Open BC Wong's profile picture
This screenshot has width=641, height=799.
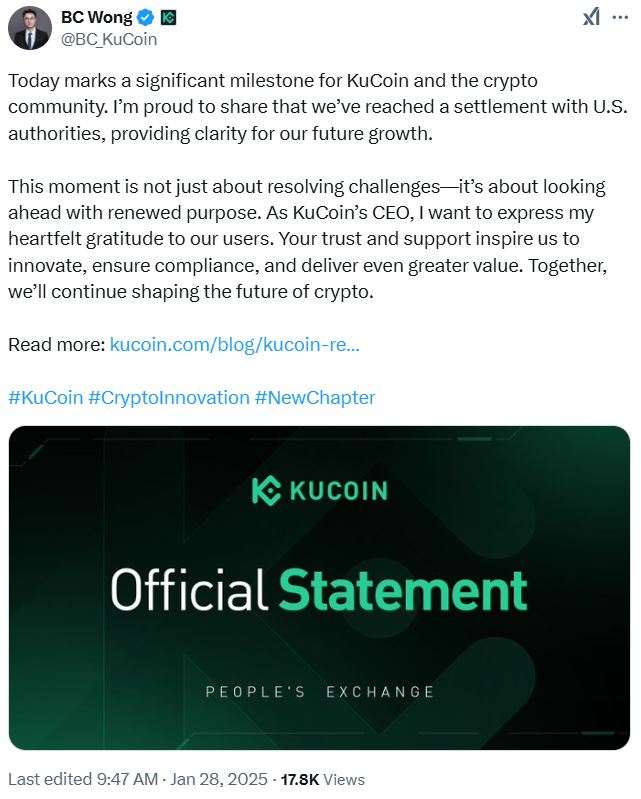click(30, 27)
